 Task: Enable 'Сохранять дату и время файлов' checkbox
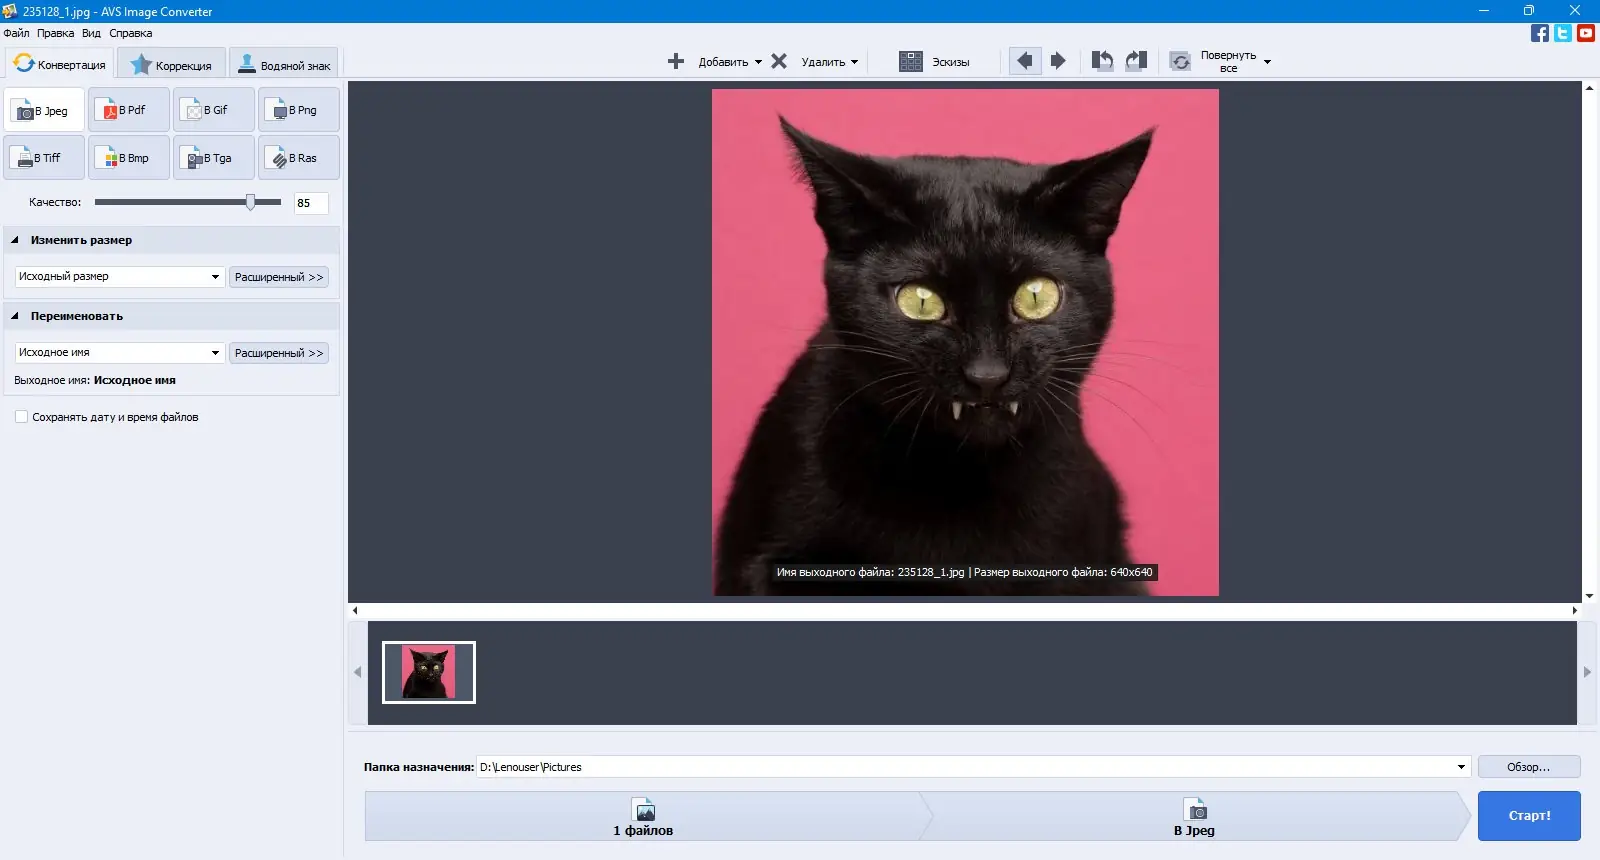click(x=21, y=417)
